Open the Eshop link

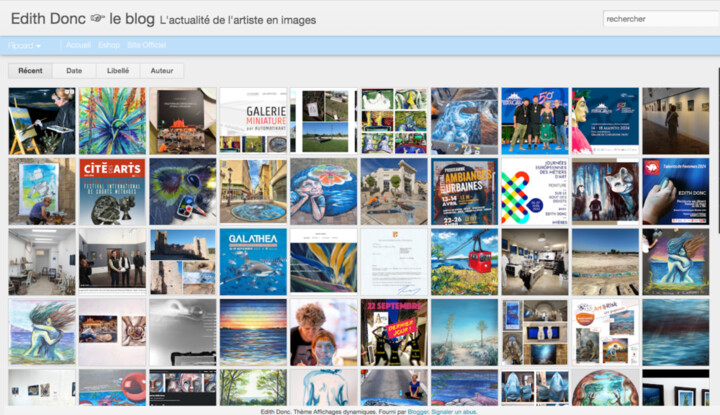[109, 45]
